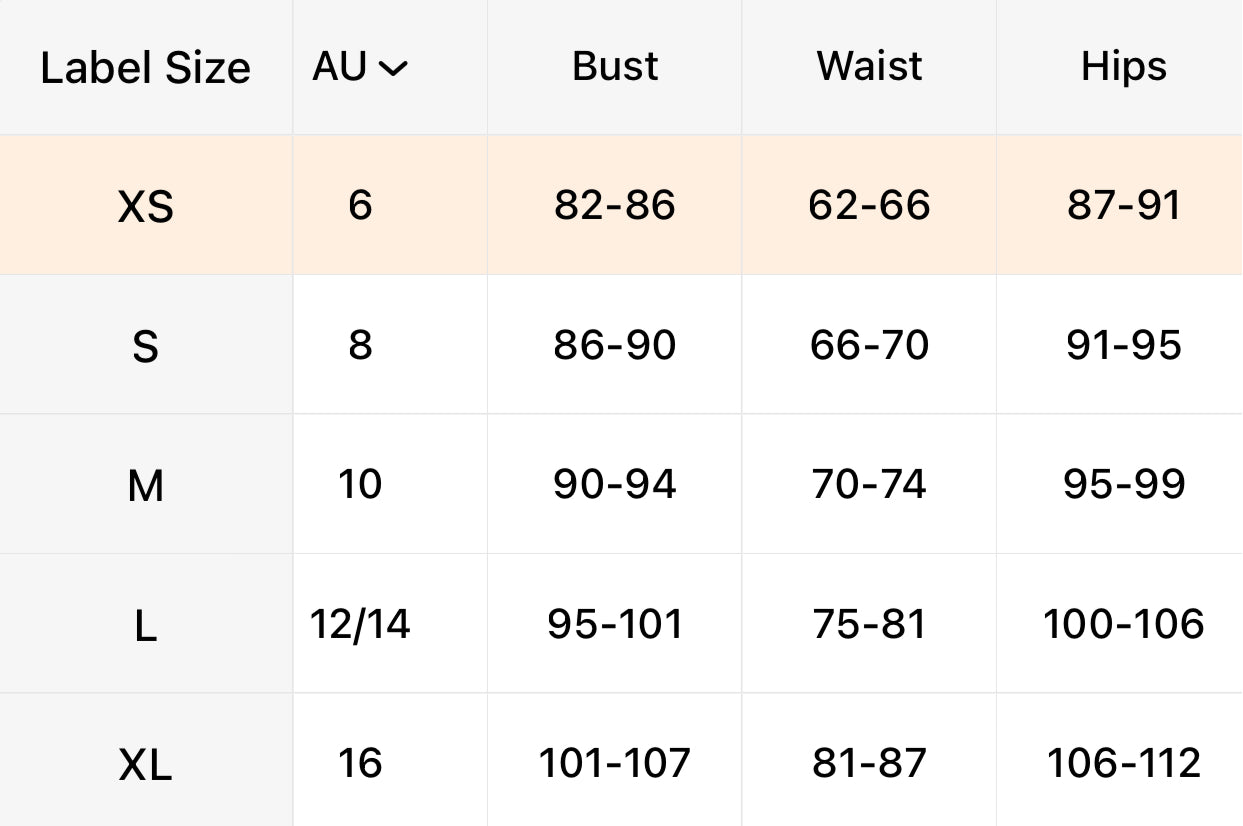This screenshot has width=1243, height=826.
Task: Click the 95-101 bust measurement cell
Action: coord(615,625)
